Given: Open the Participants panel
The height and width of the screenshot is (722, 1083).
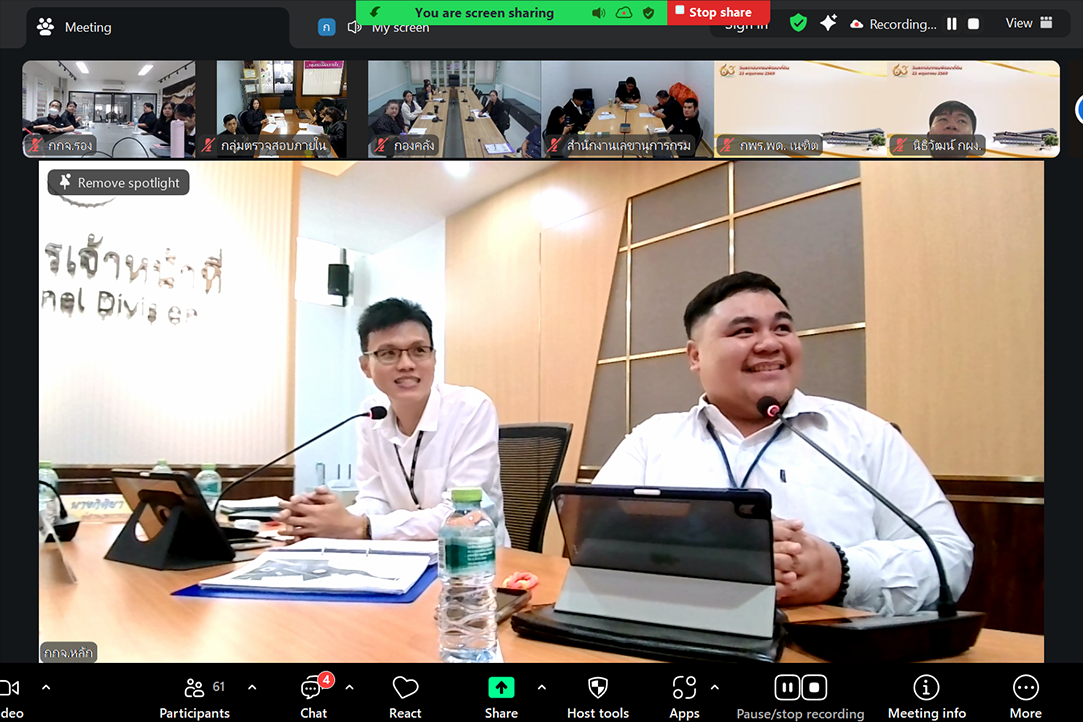Looking at the screenshot, I should 195,699.
